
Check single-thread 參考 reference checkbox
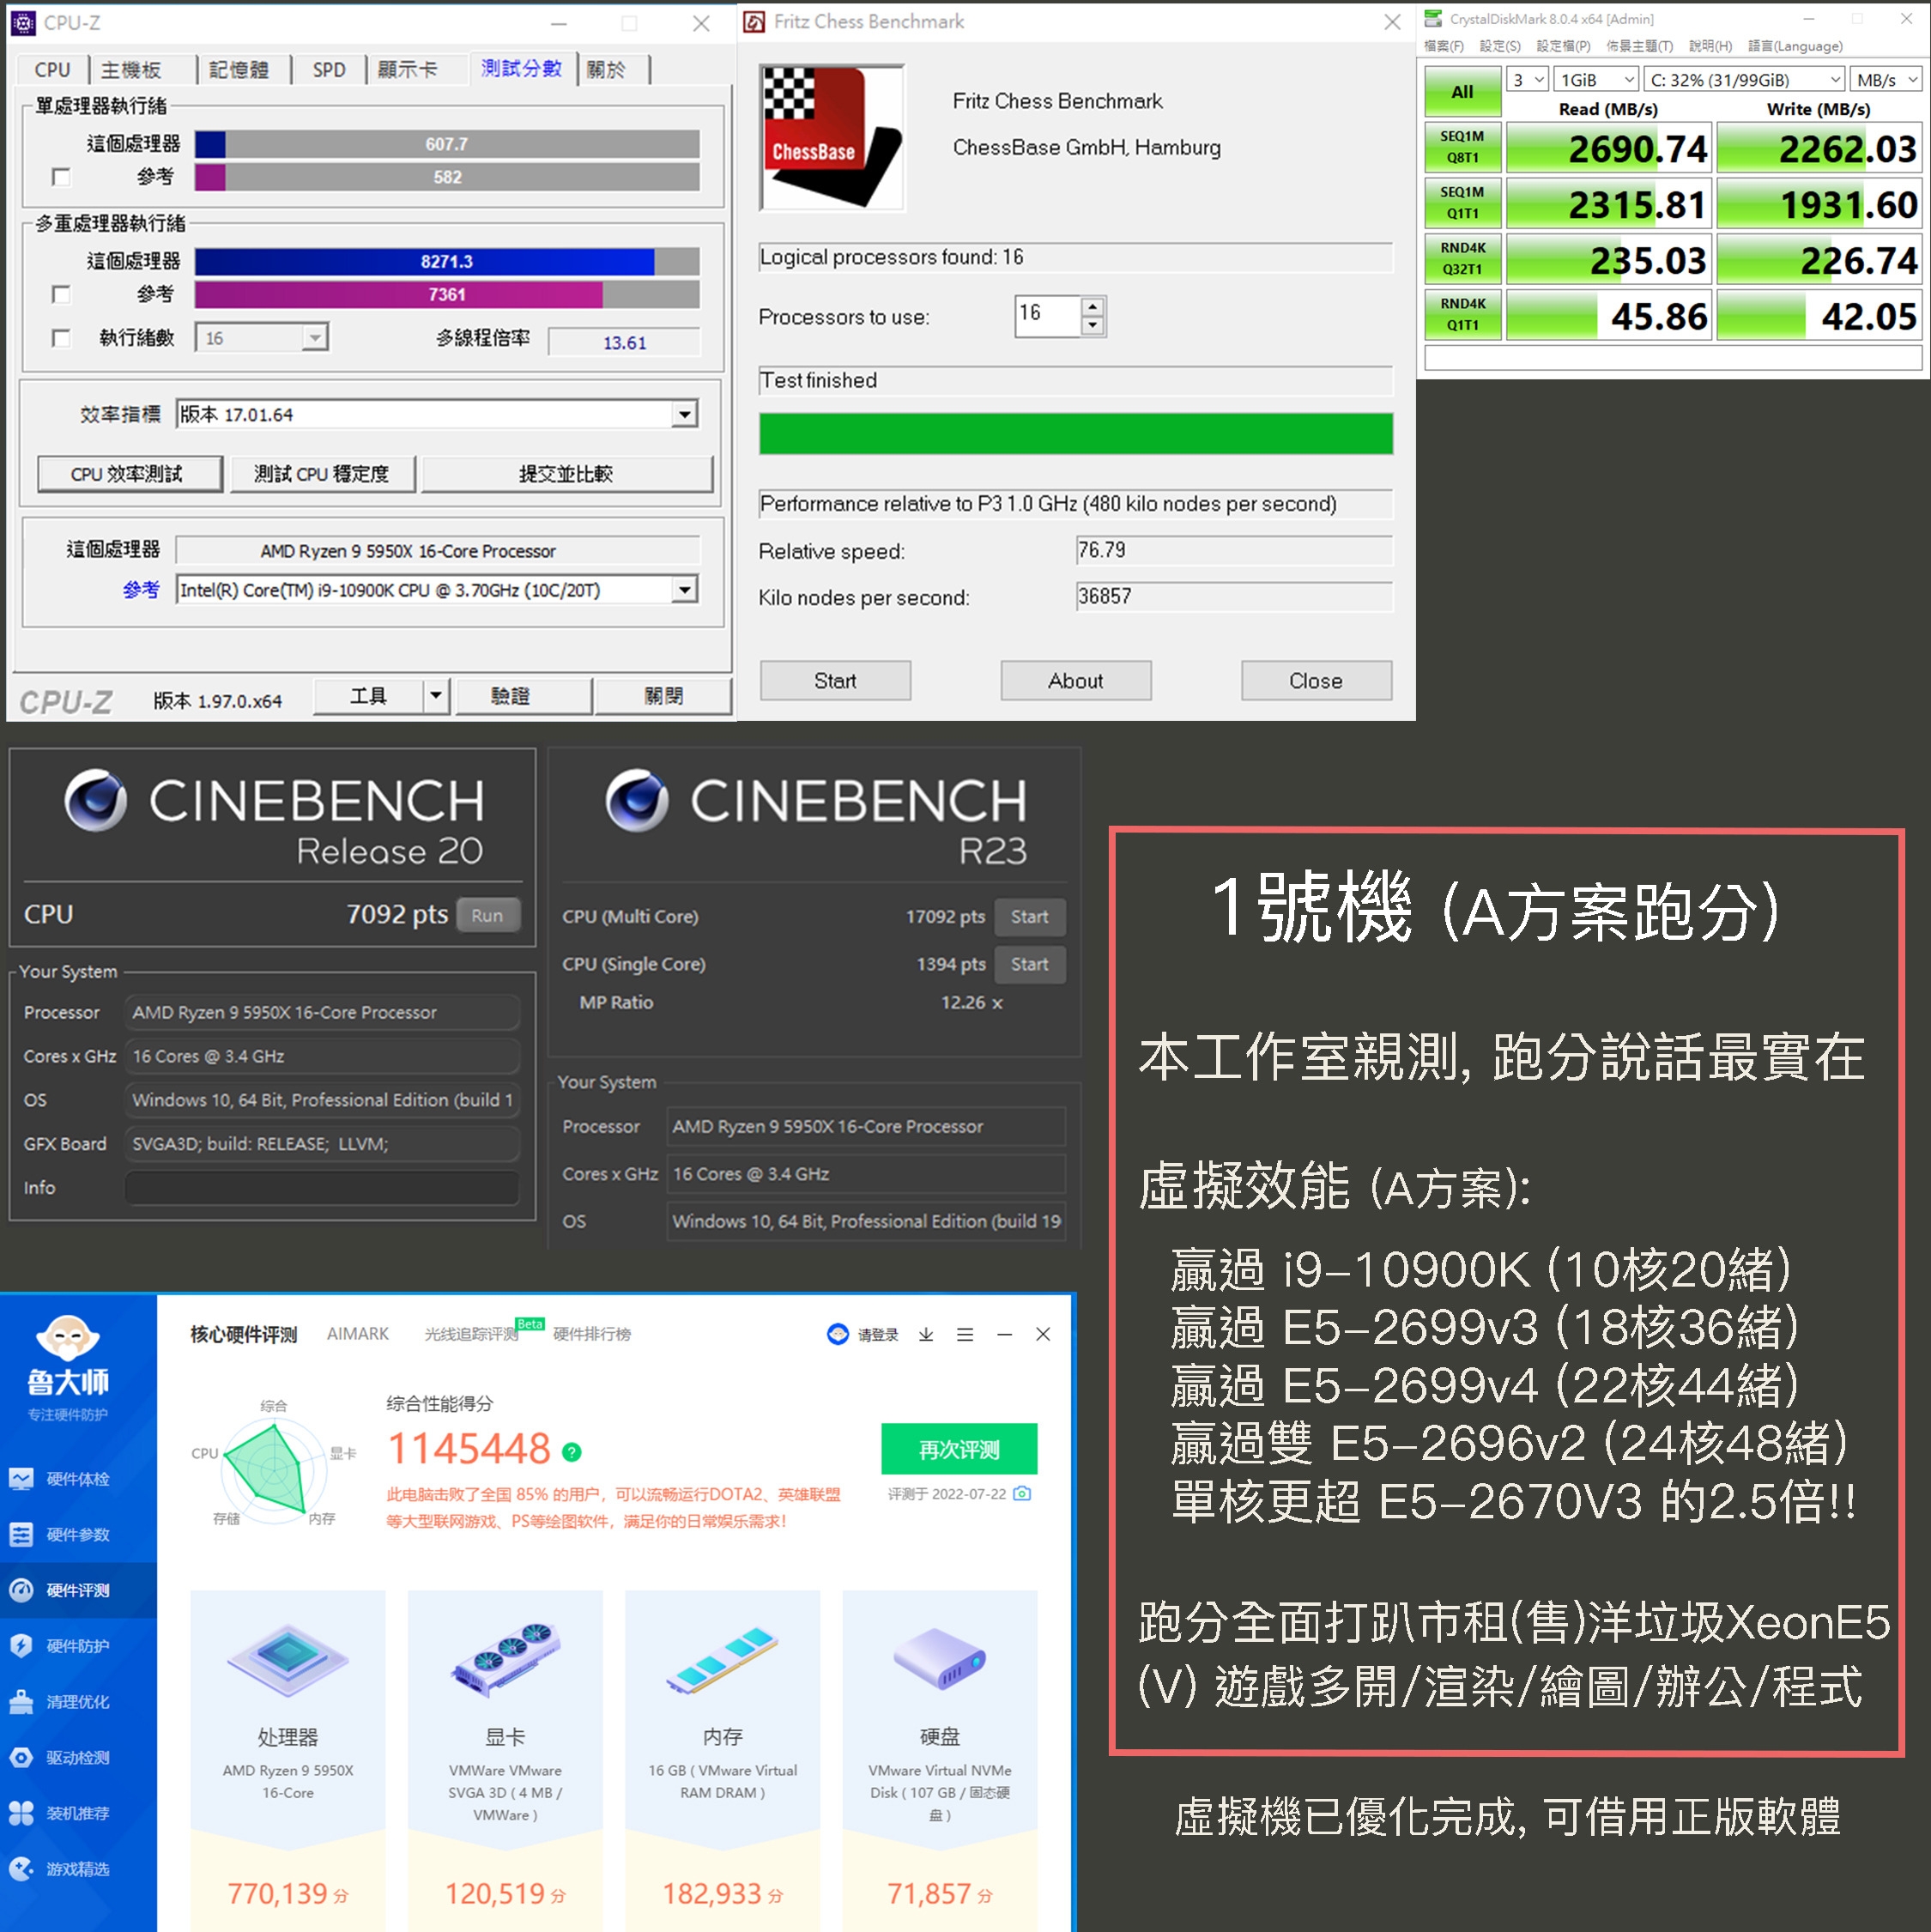61,177
